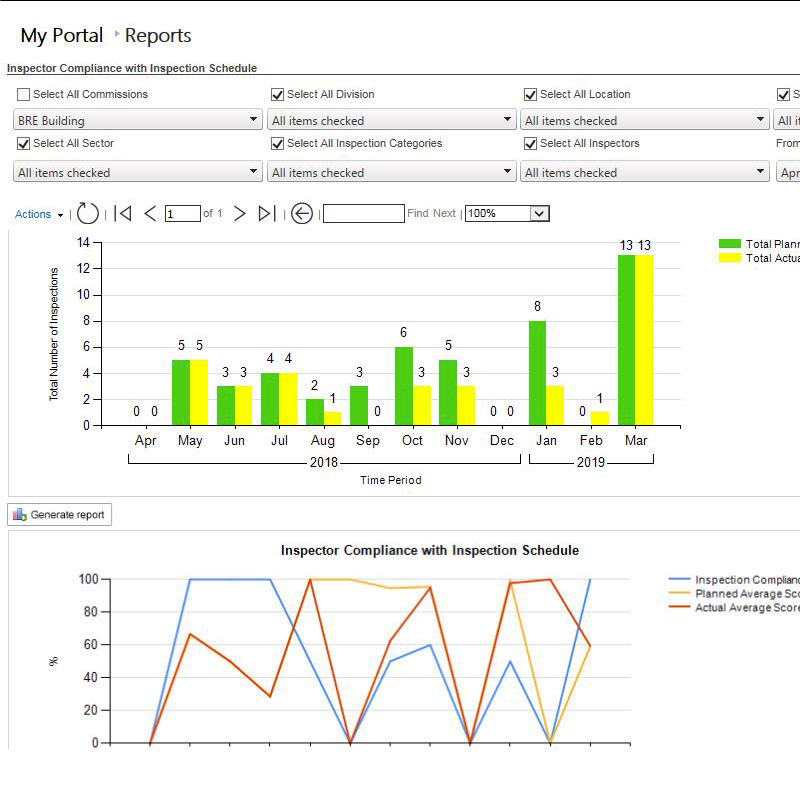Click the refresh report icon
Screen dimensions: 800x800
pyautogui.click(x=88, y=213)
